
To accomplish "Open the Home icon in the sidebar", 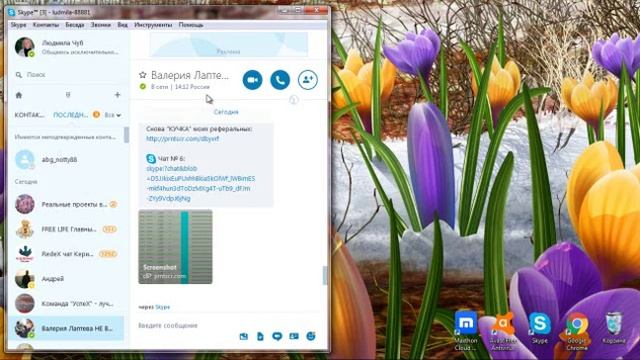I will coord(19,95).
